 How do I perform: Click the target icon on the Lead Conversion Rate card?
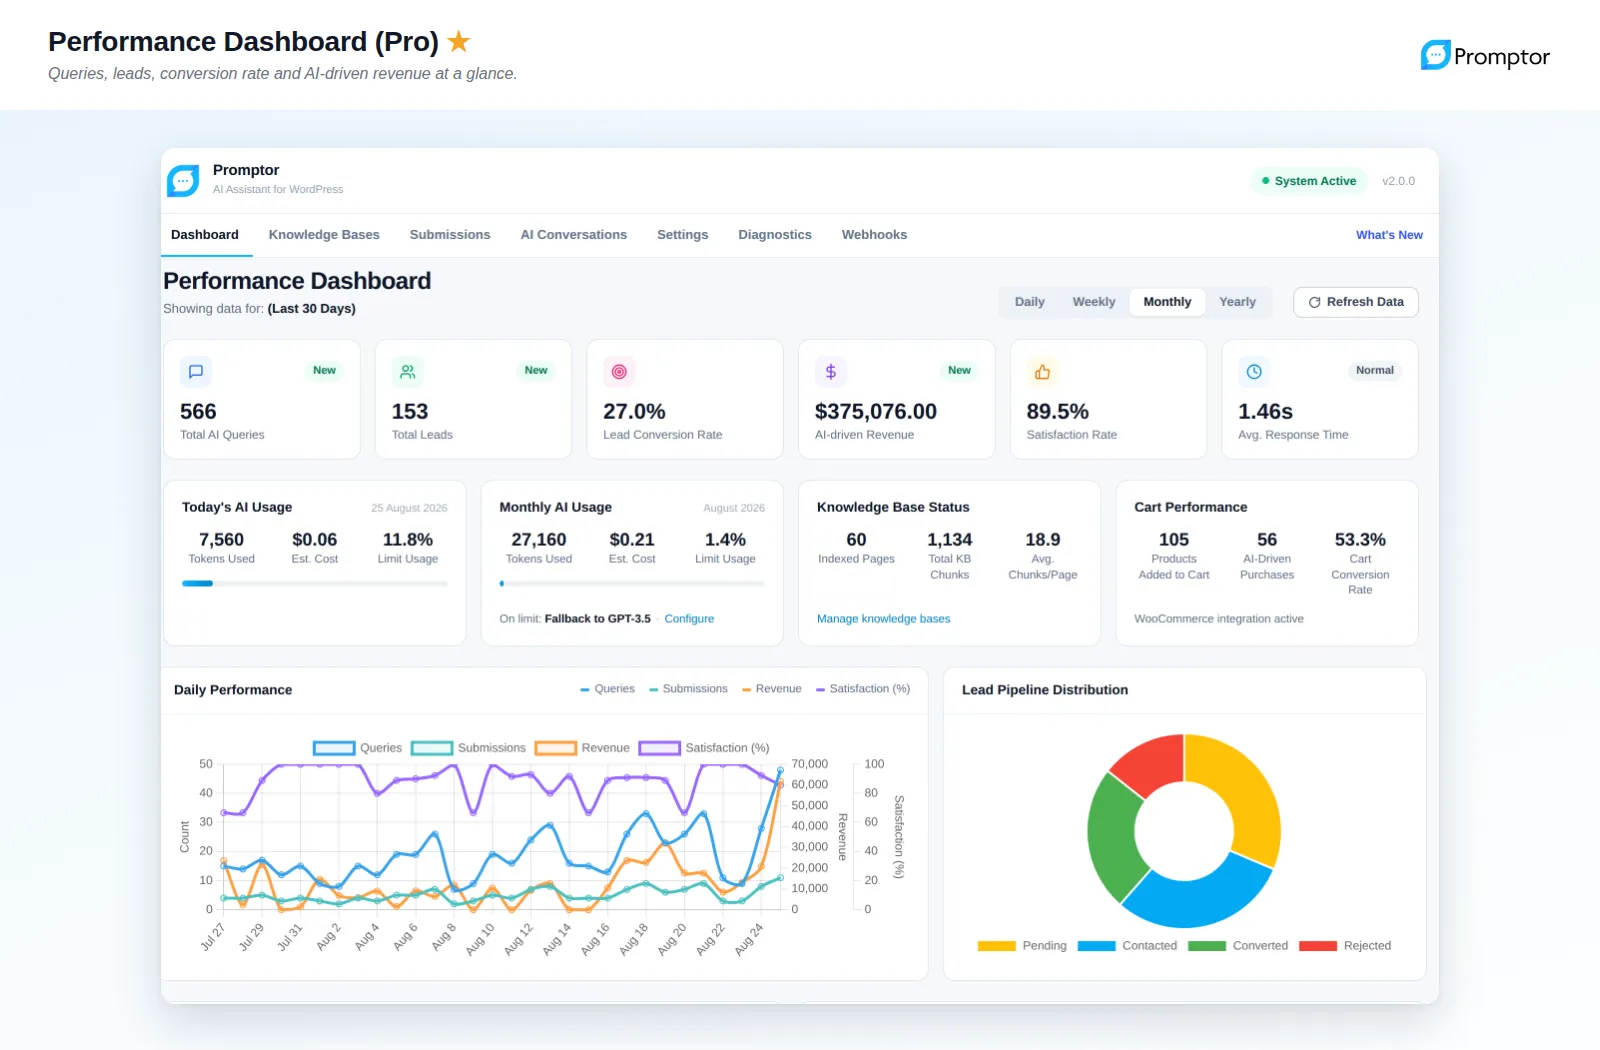pos(619,372)
